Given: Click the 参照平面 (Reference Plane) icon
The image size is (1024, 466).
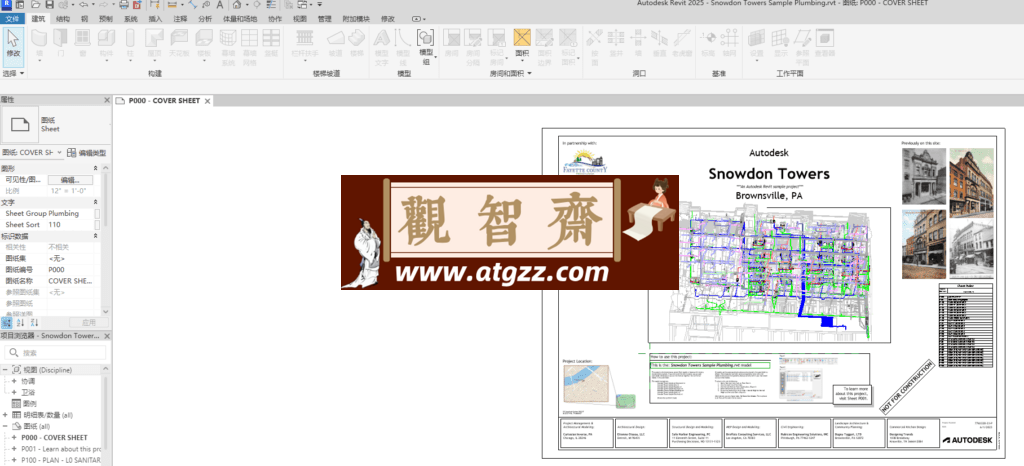Looking at the screenshot, I should (803, 38).
